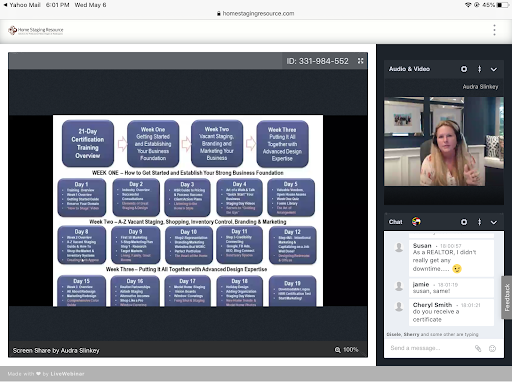Select the Day 10 slide box
Image resolution: width=512 pixels, height=384 pixels.
[x=189, y=245]
